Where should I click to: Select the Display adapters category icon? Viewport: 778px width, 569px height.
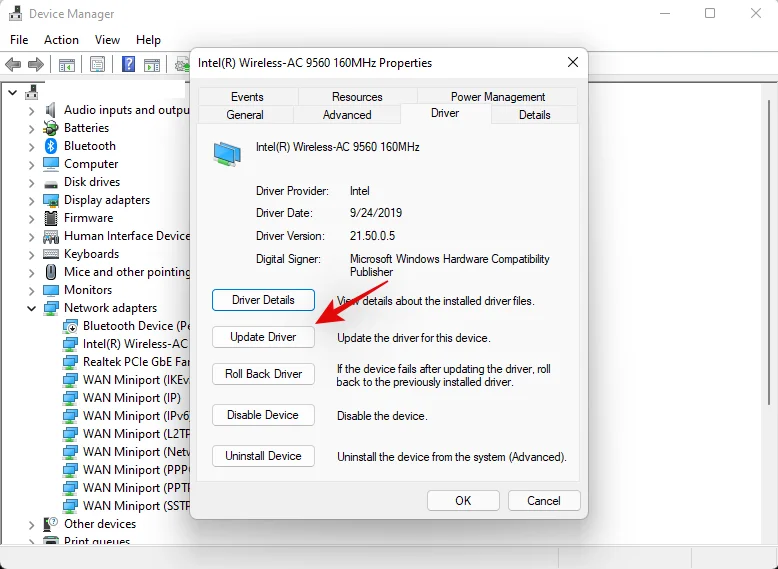[51, 200]
